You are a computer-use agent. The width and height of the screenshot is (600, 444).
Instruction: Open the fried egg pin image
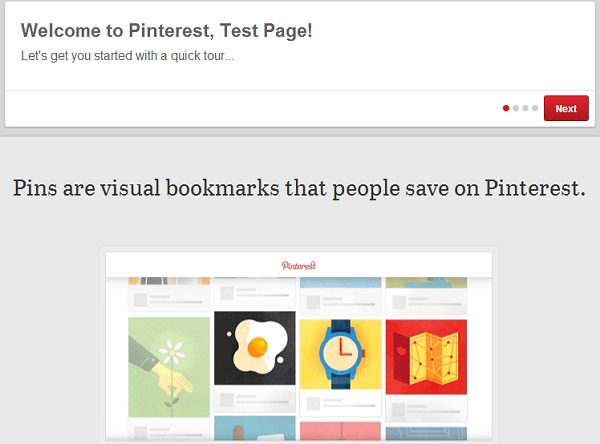pos(255,348)
